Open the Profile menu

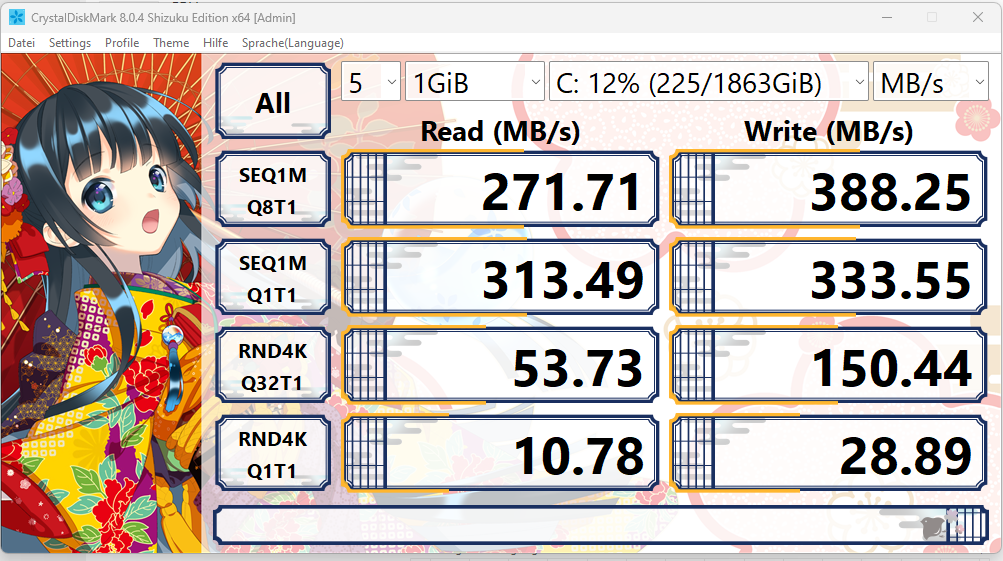click(x=122, y=43)
